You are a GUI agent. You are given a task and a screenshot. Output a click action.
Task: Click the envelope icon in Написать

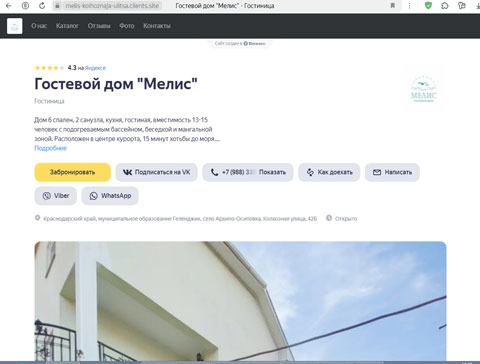tap(377, 172)
